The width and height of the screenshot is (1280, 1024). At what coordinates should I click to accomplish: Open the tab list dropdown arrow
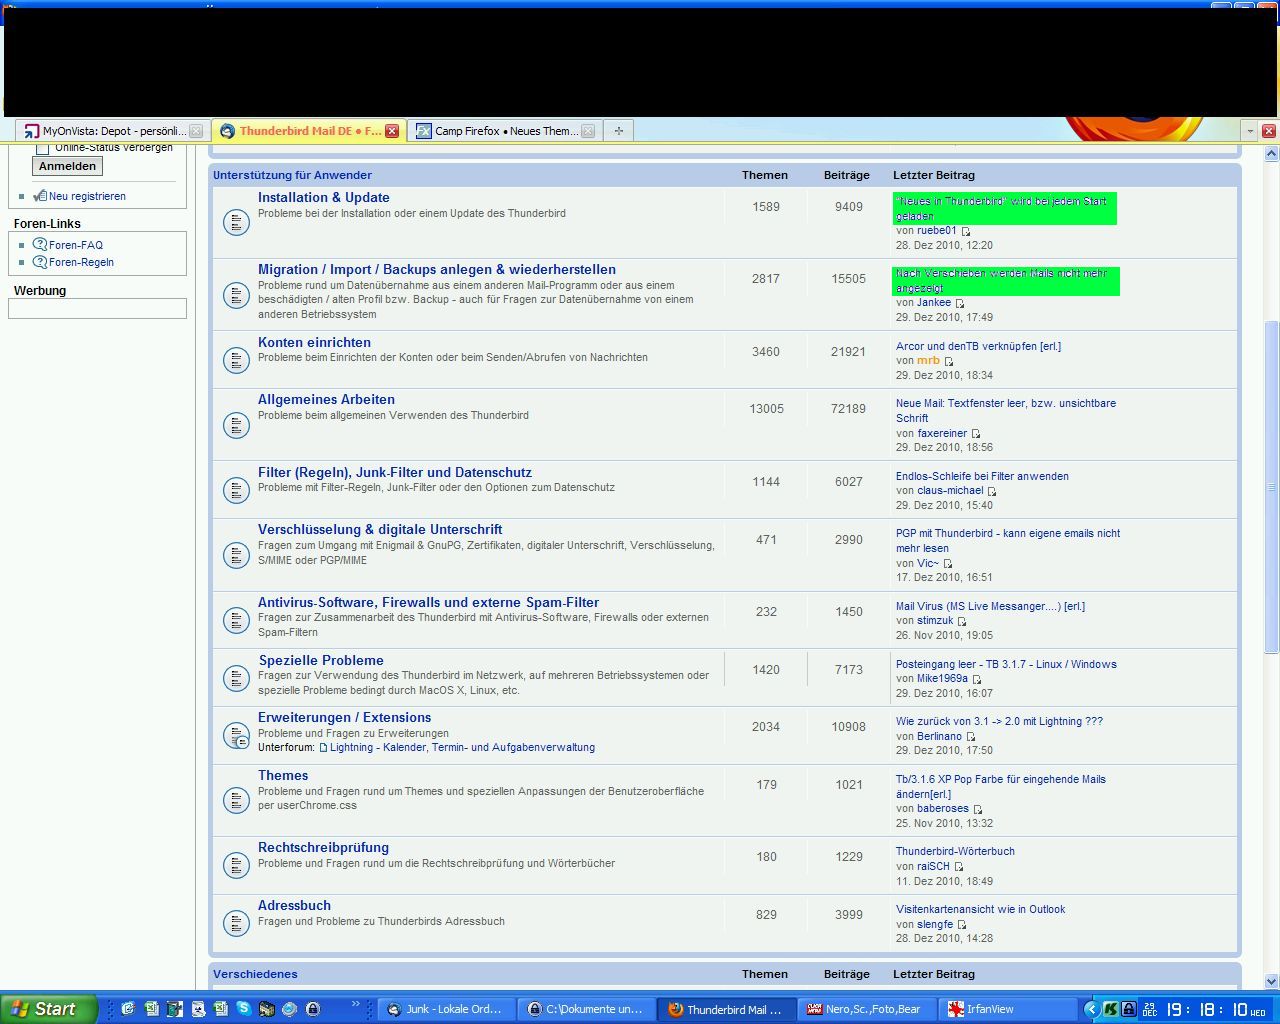click(1249, 131)
